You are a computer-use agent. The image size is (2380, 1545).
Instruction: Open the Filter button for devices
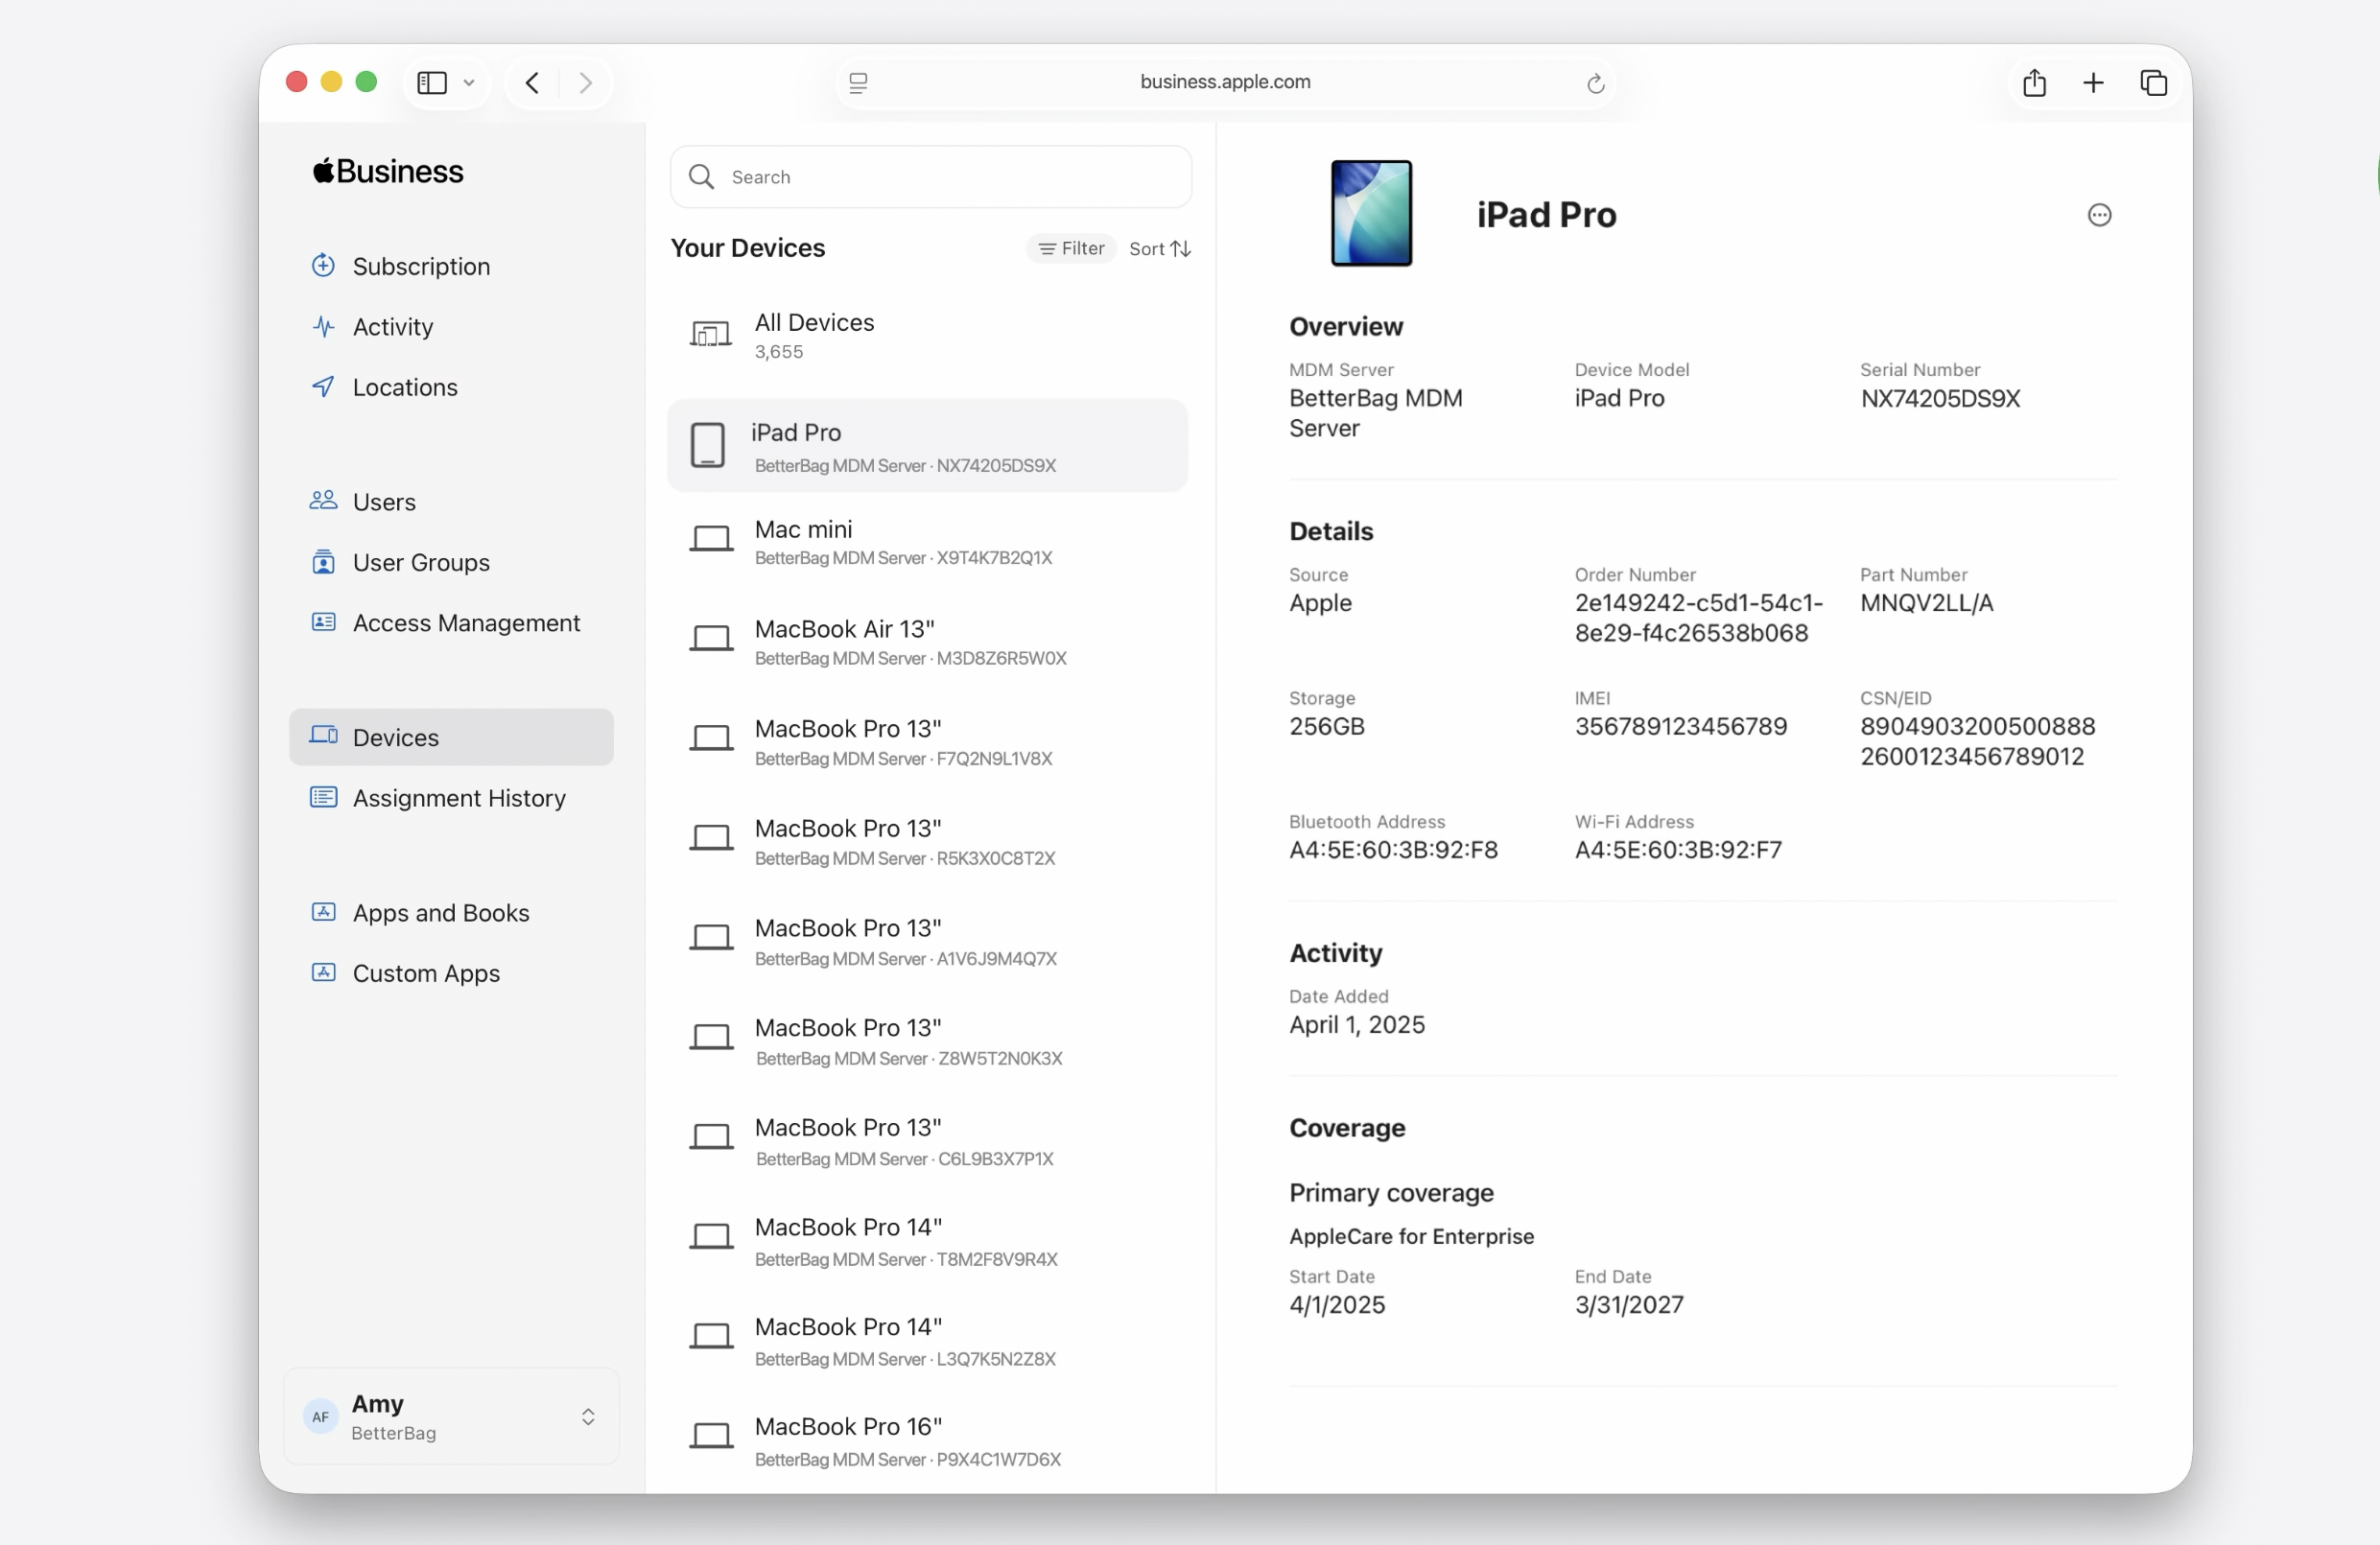coord(1071,248)
